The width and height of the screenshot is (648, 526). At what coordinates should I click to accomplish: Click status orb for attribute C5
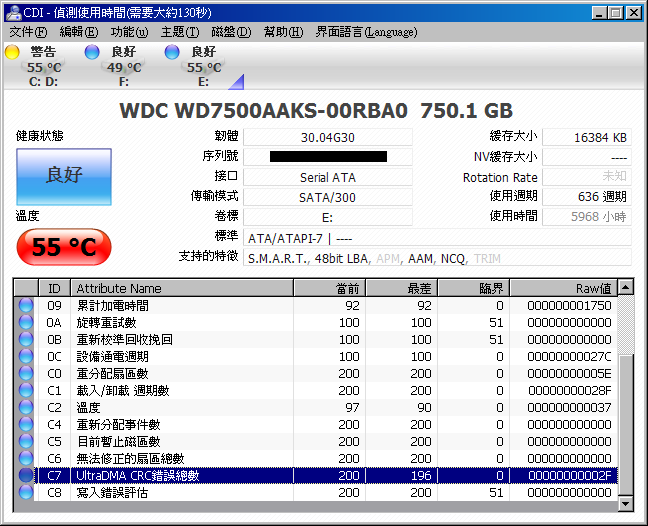tap(26, 441)
